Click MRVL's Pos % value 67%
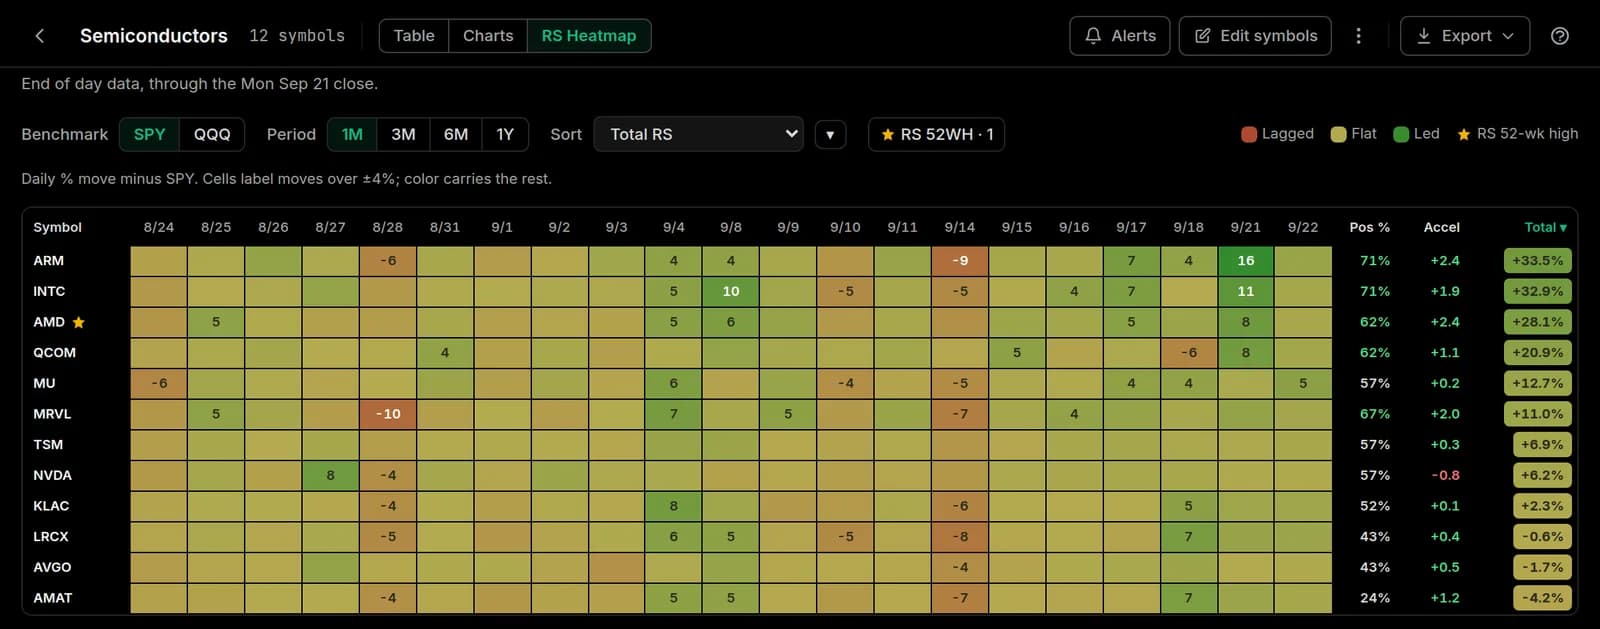 pyautogui.click(x=1375, y=414)
